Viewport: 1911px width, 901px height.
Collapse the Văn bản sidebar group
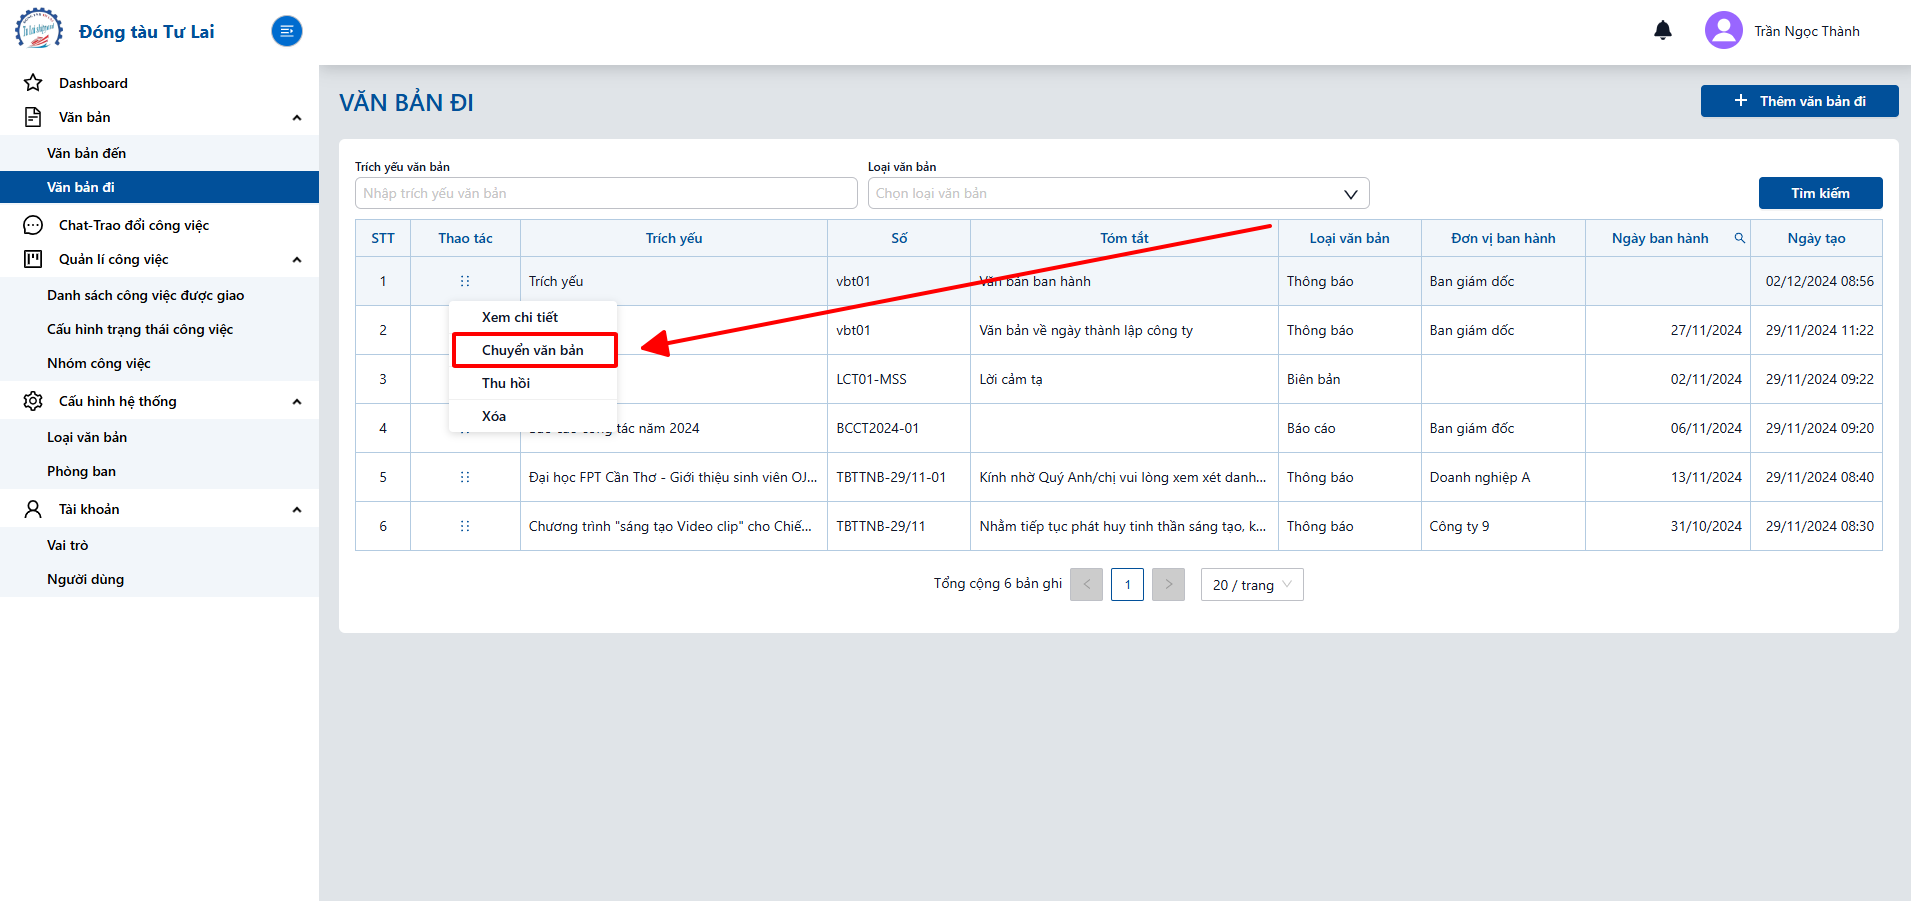(x=297, y=117)
